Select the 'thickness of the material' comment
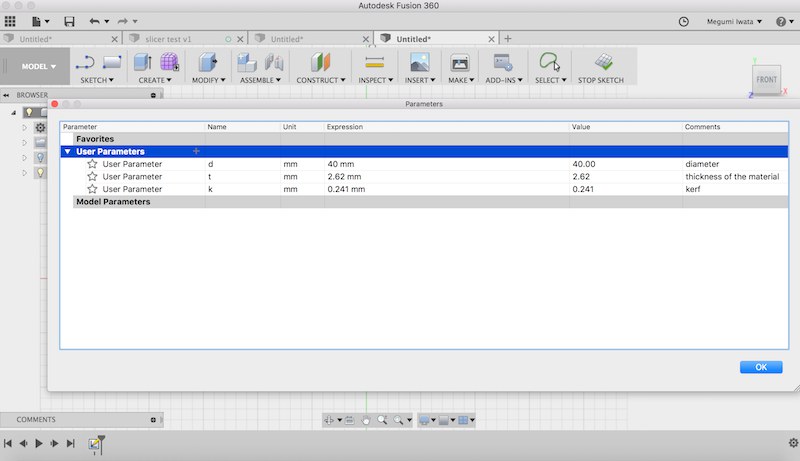800x461 pixels. coord(732,176)
